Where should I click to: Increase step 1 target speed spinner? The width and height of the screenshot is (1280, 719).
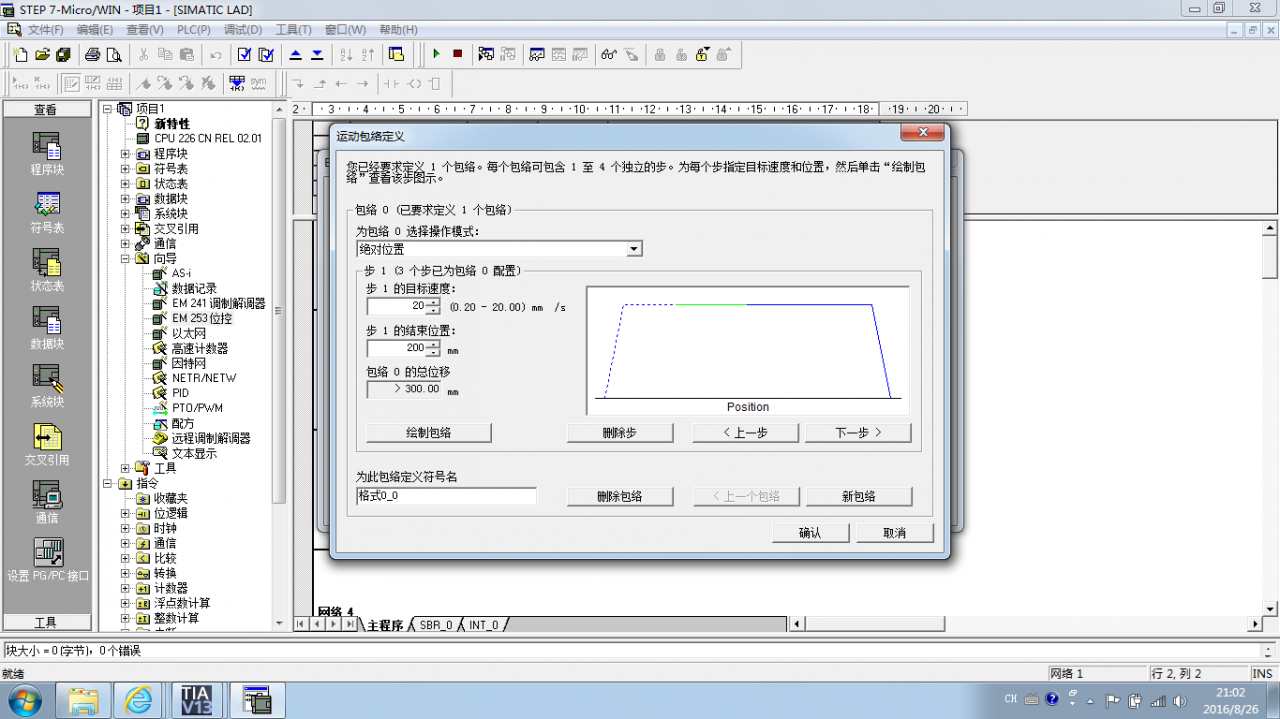(433, 302)
